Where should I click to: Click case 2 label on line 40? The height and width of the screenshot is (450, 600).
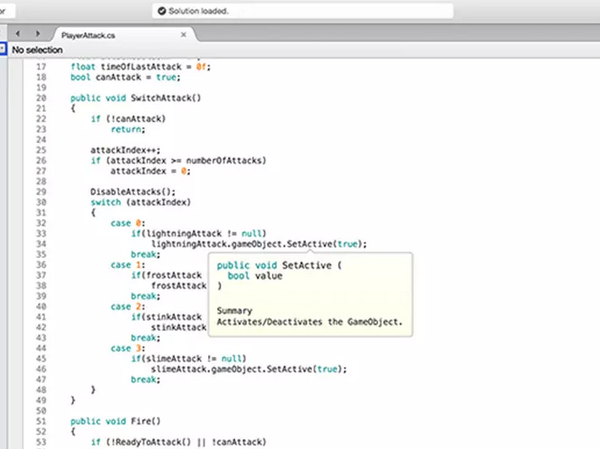pyautogui.click(x=128, y=307)
